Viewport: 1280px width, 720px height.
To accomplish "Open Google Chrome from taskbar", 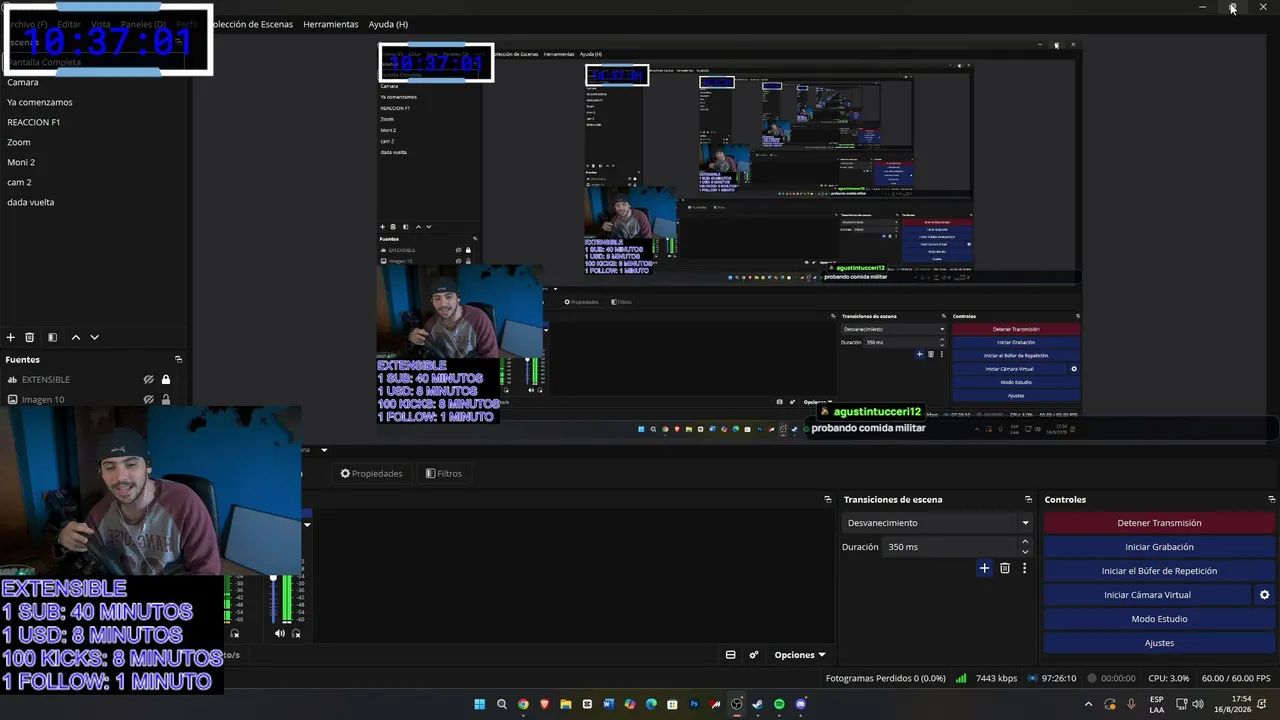I will pos(523,704).
